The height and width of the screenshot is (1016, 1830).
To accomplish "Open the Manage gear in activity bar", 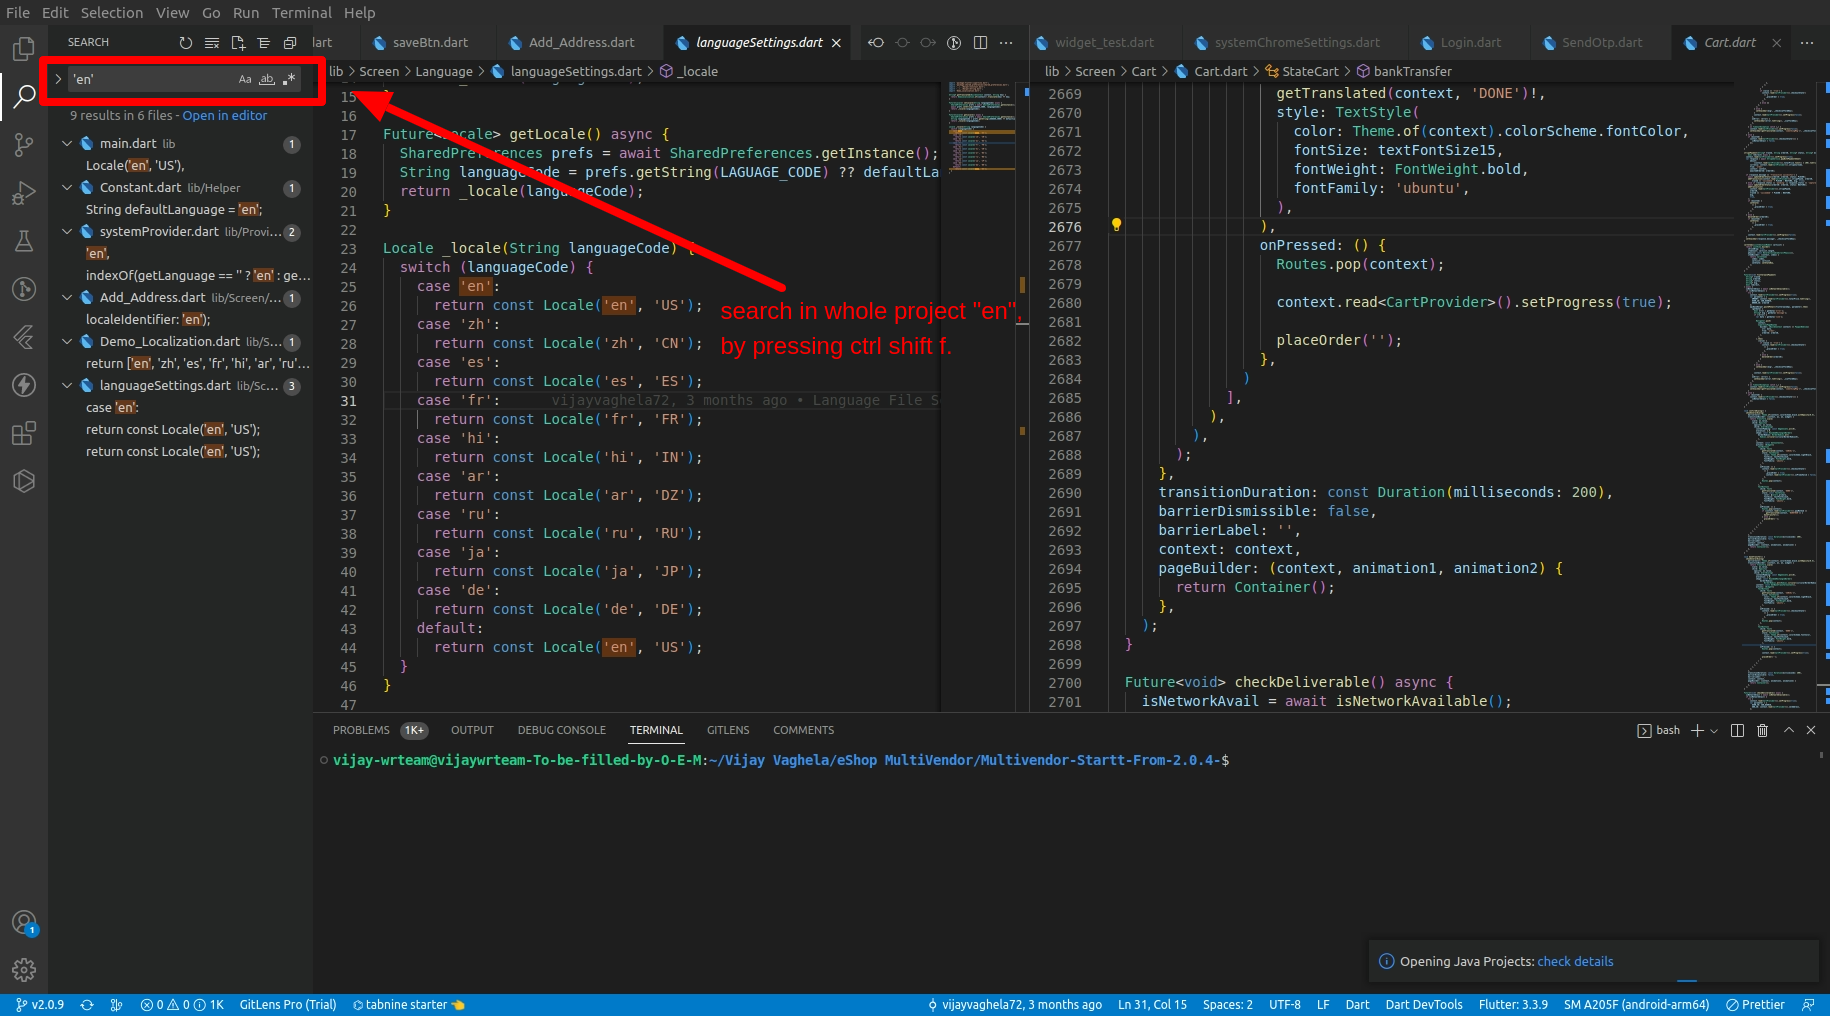I will click(x=24, y=969).
